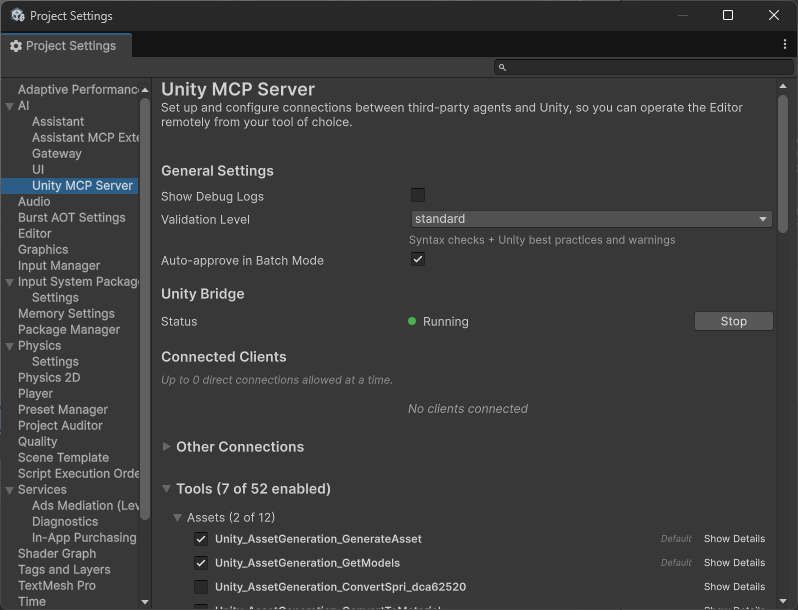798x610 pixels.
Task: Open Adaptive Performance settings
Action: pyautogui.click(x=78, y=90)
